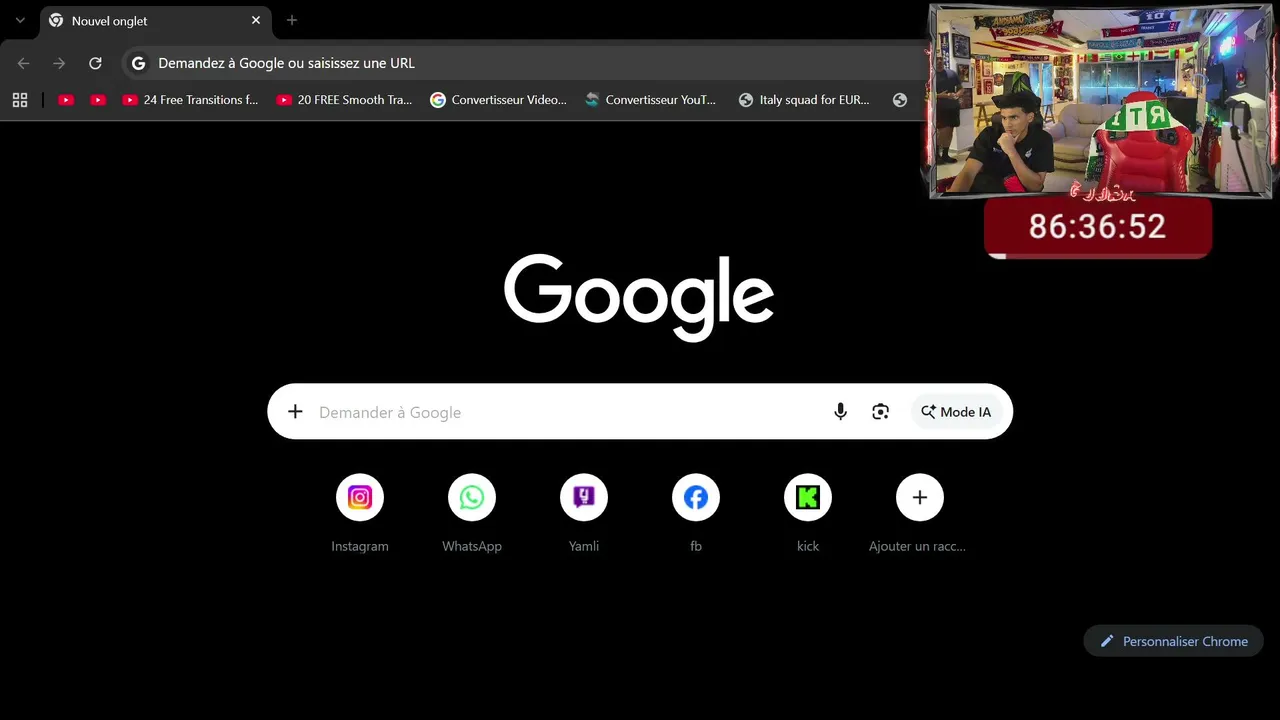This screenshot has height=720, width=1280.
Task: Click the Mode IA button
Action: (x=956, y=412)
